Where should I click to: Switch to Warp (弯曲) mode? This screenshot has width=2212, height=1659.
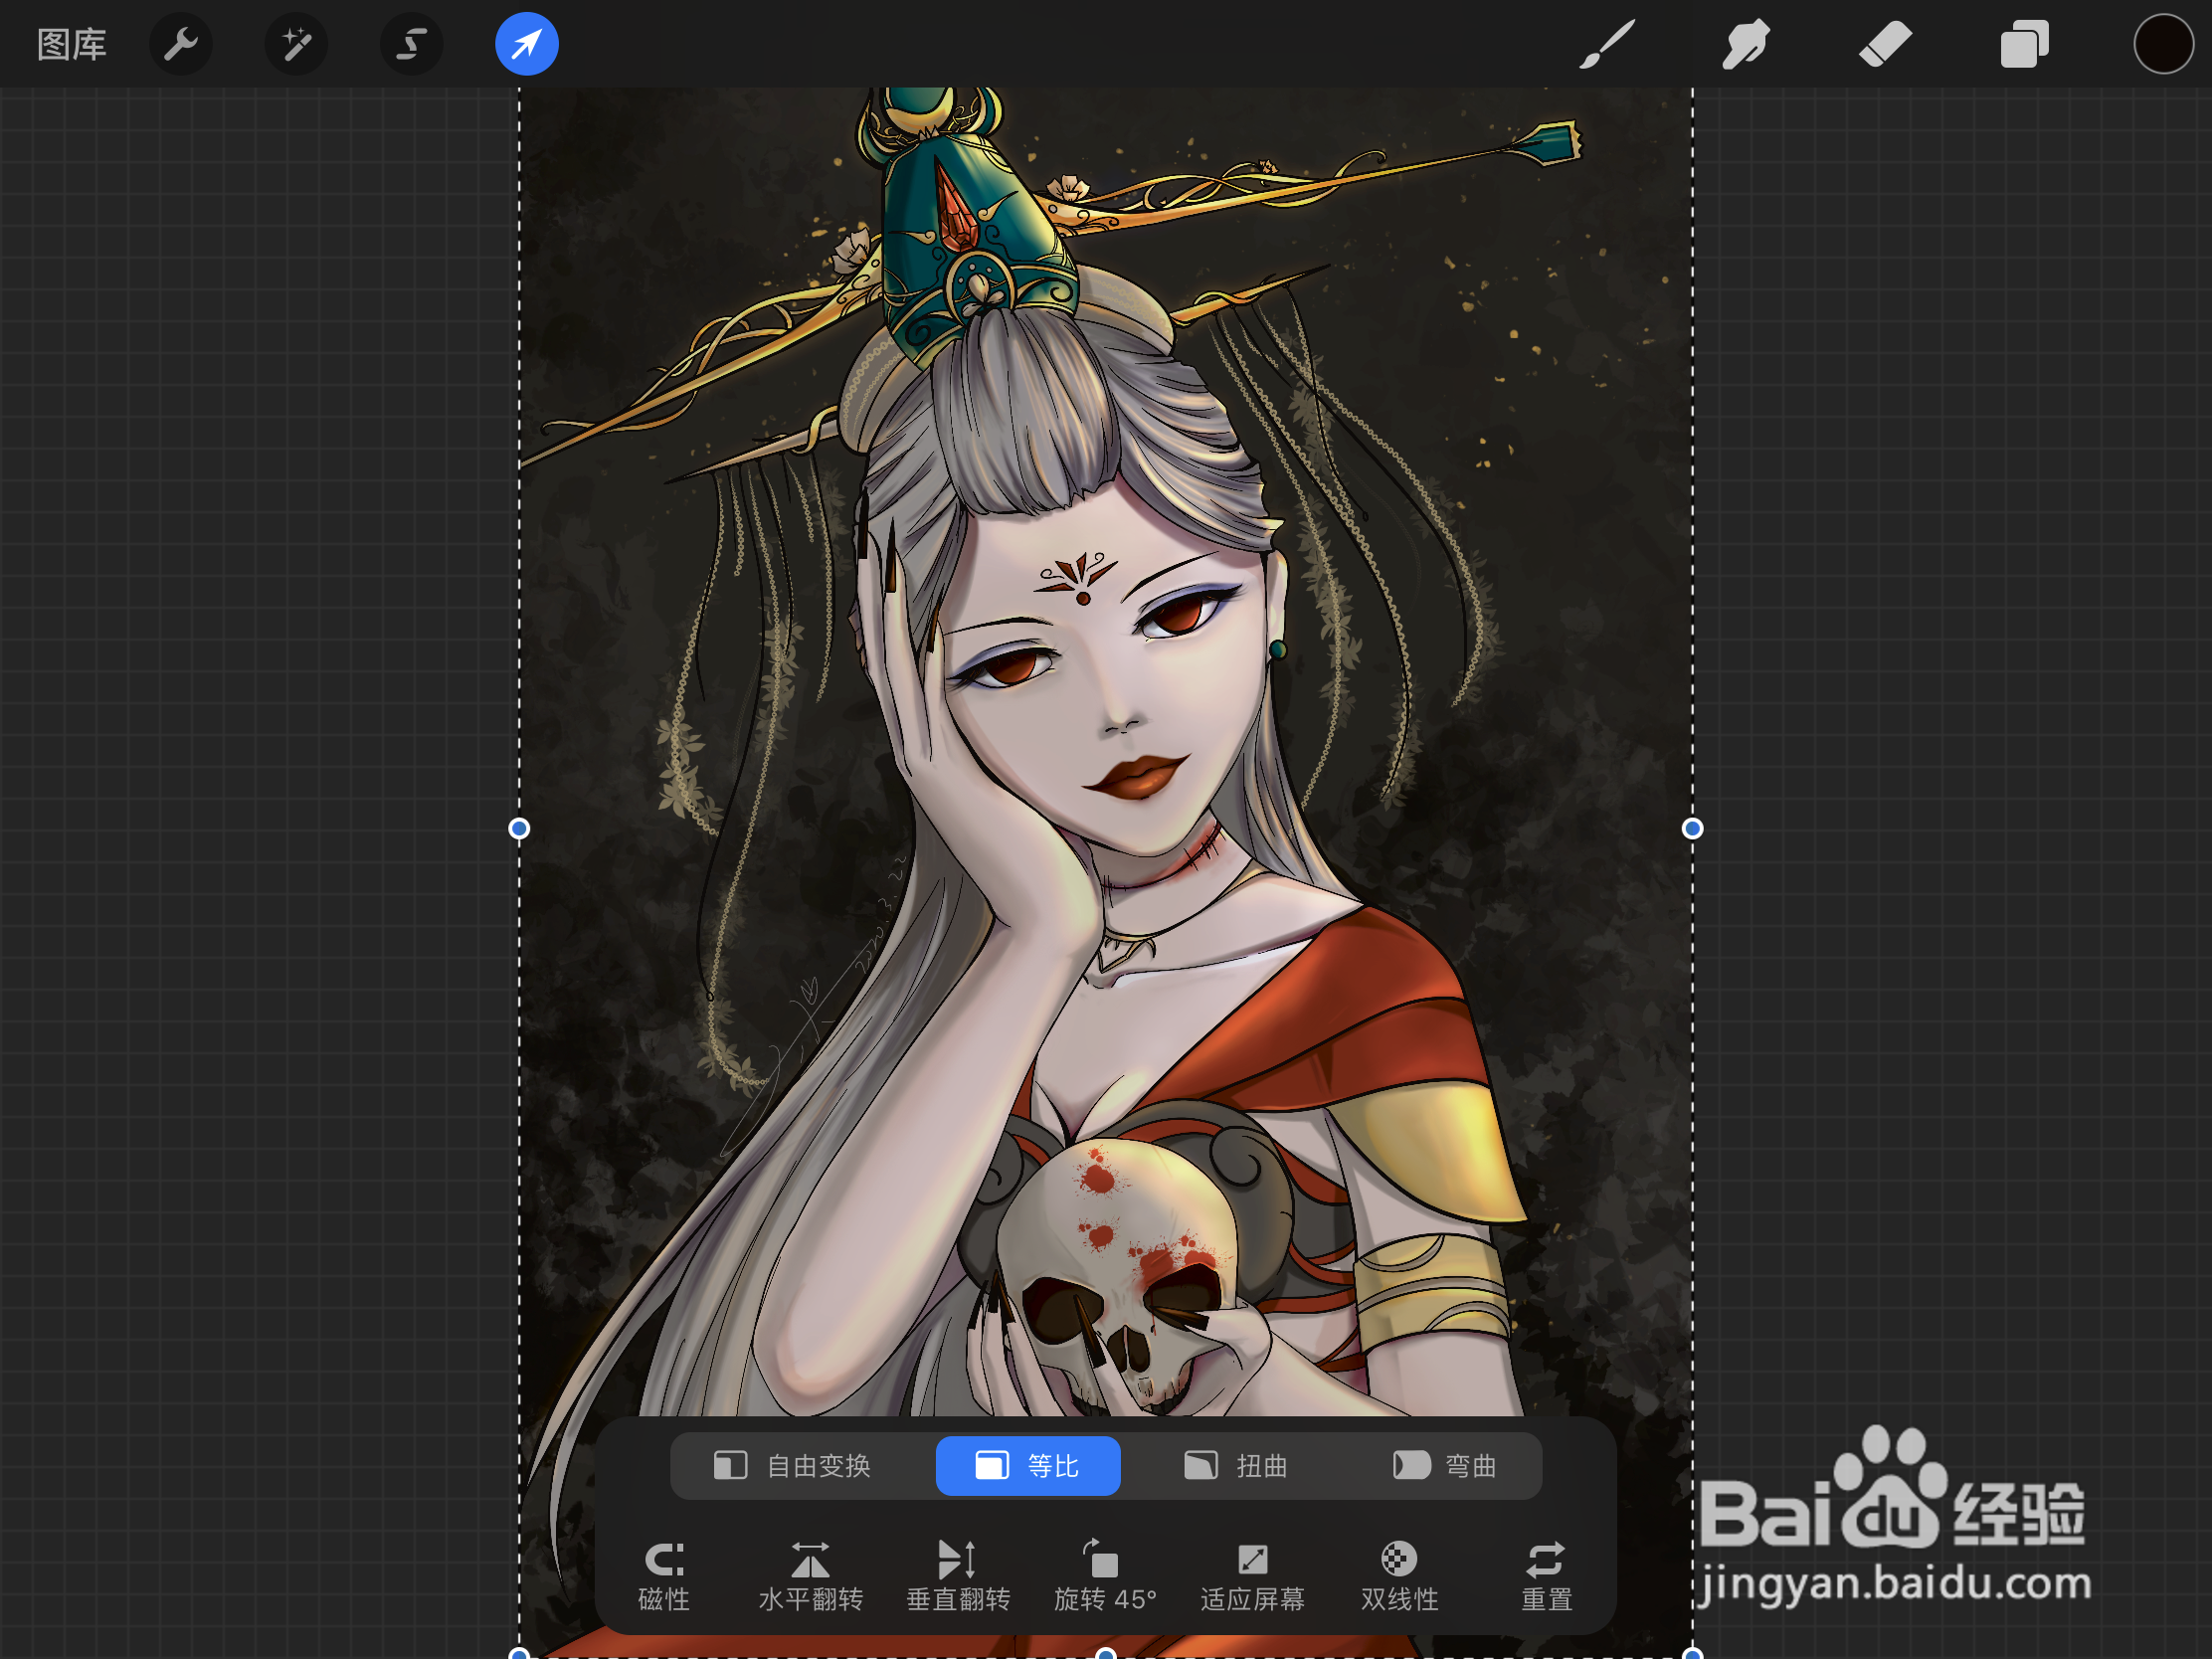point(1444,1466)
